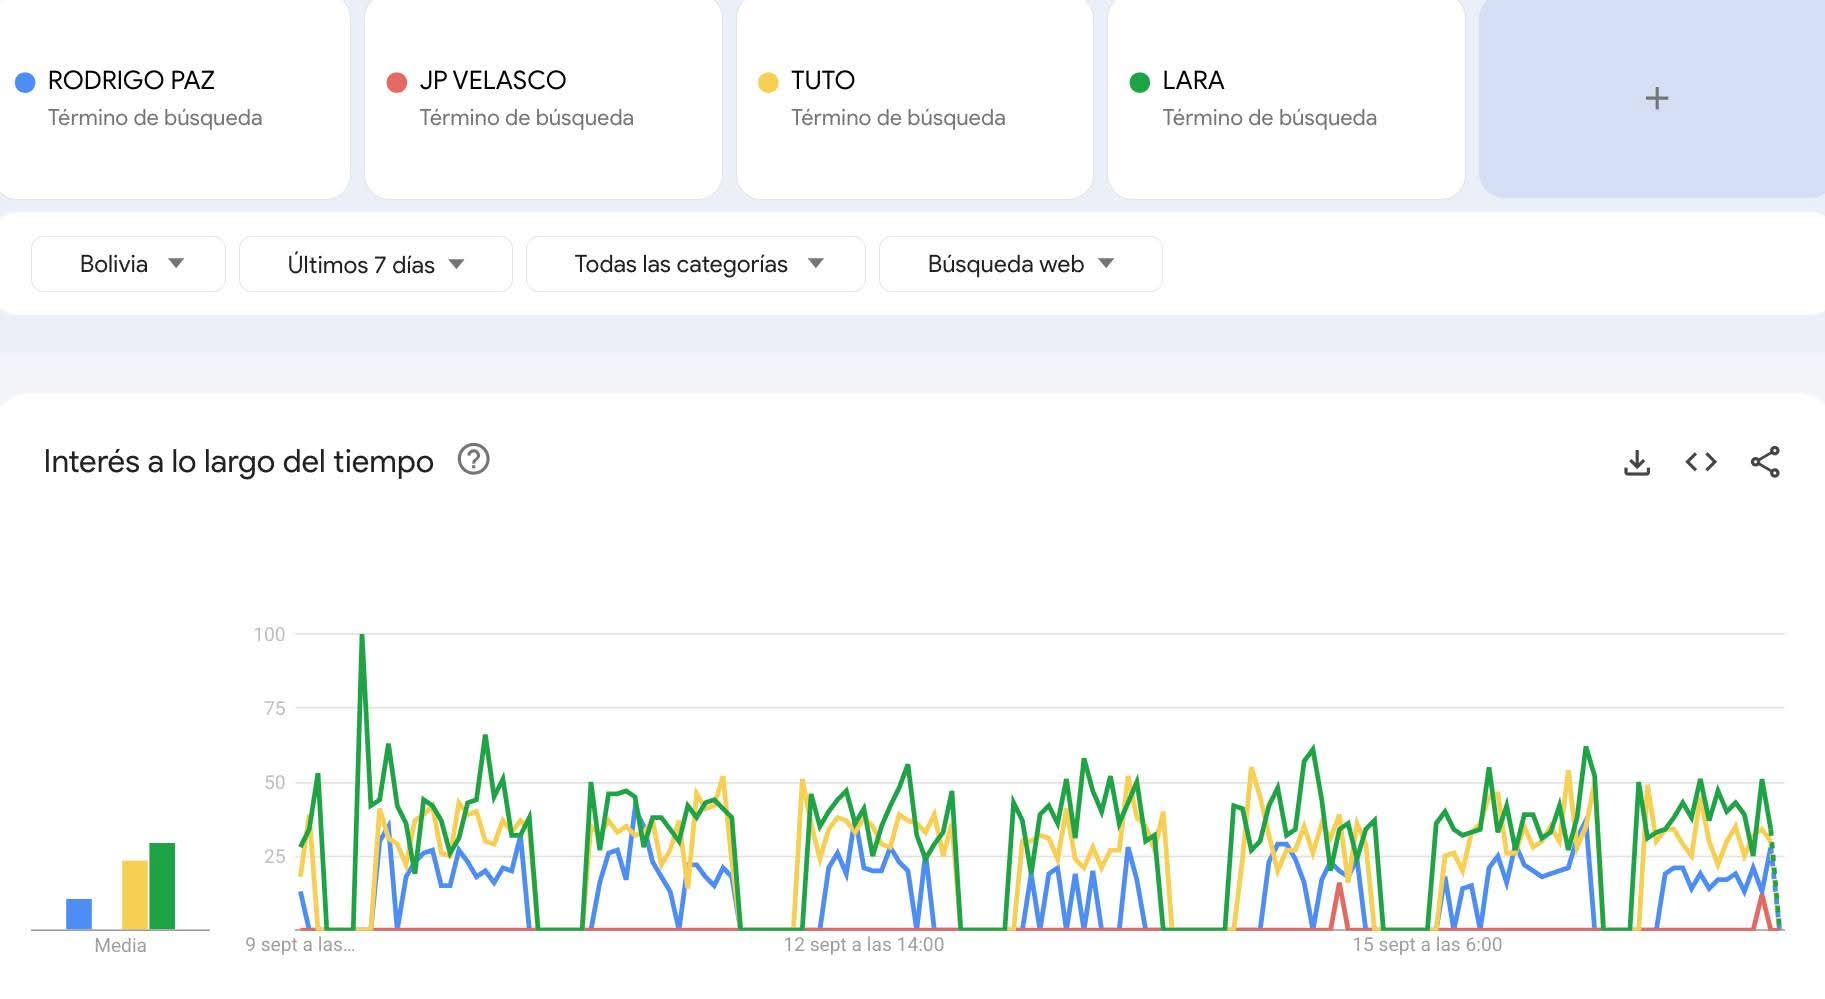Open the Bolivia region dropdown
The height and width of the screenshot is (999, 1825).
click(128, 264)
